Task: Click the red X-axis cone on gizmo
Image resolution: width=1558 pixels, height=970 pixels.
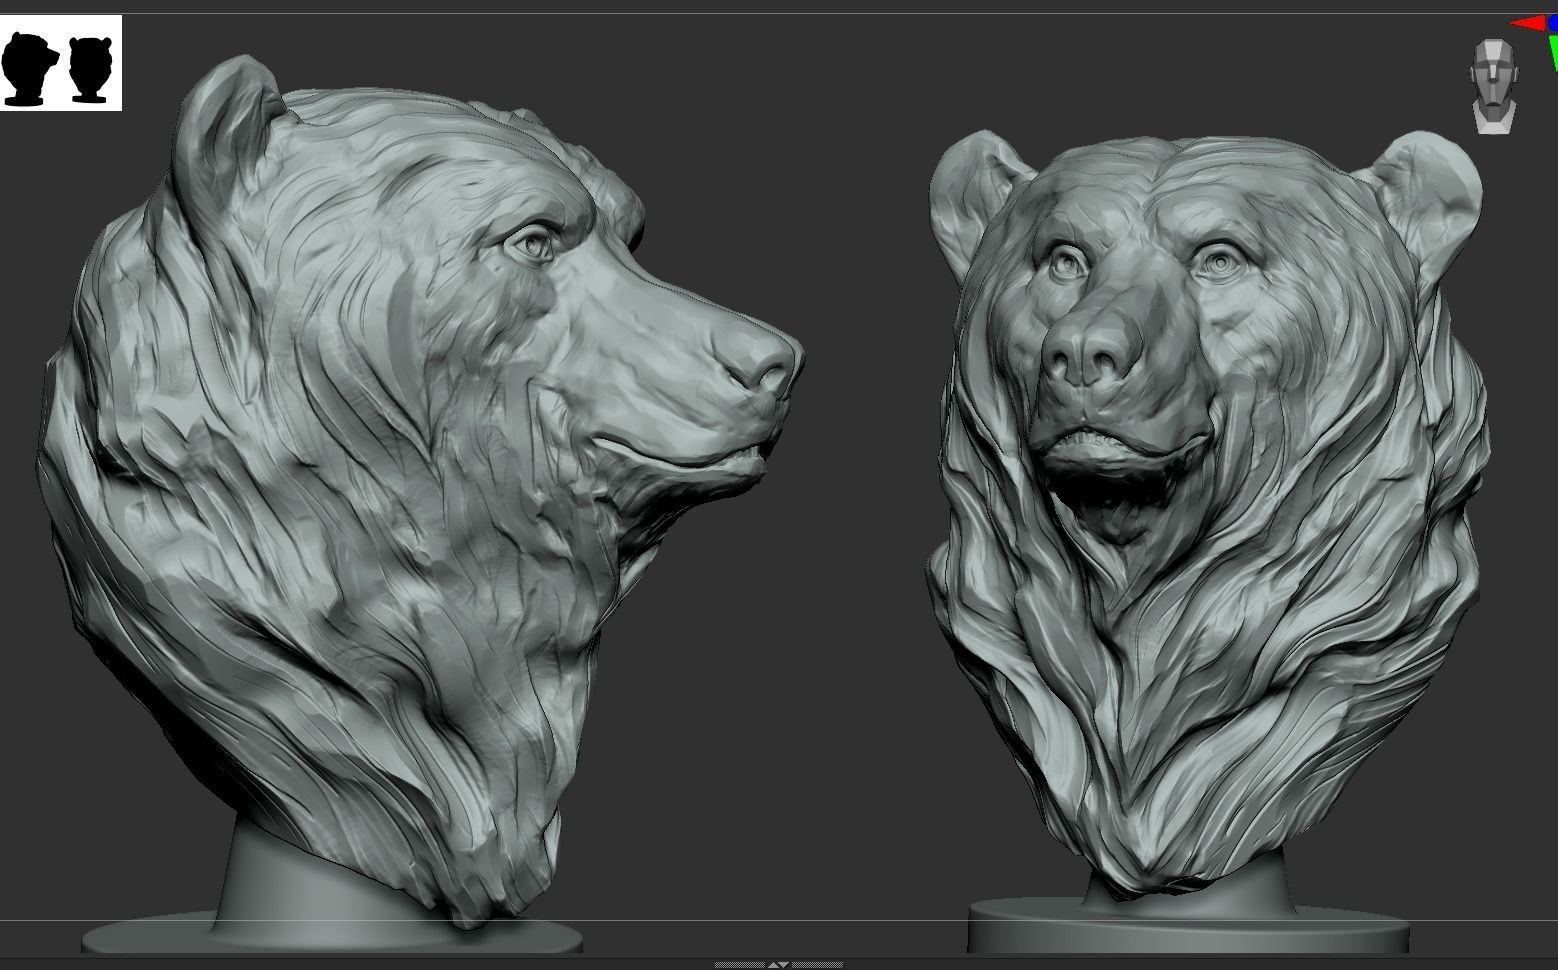Action: click(x=1527, y=23)
